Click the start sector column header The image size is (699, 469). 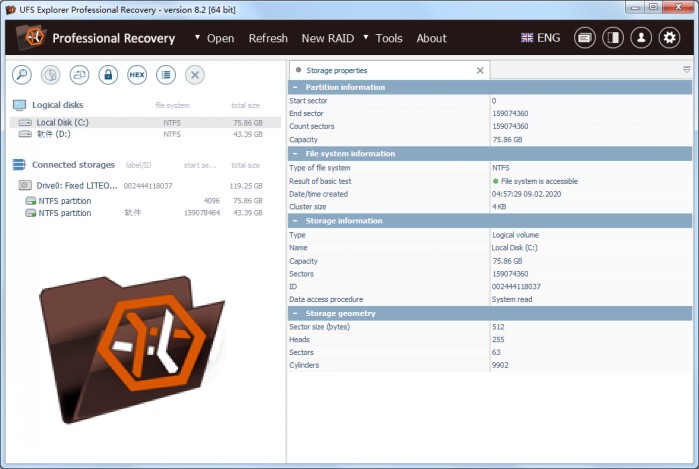click(200, 165)
